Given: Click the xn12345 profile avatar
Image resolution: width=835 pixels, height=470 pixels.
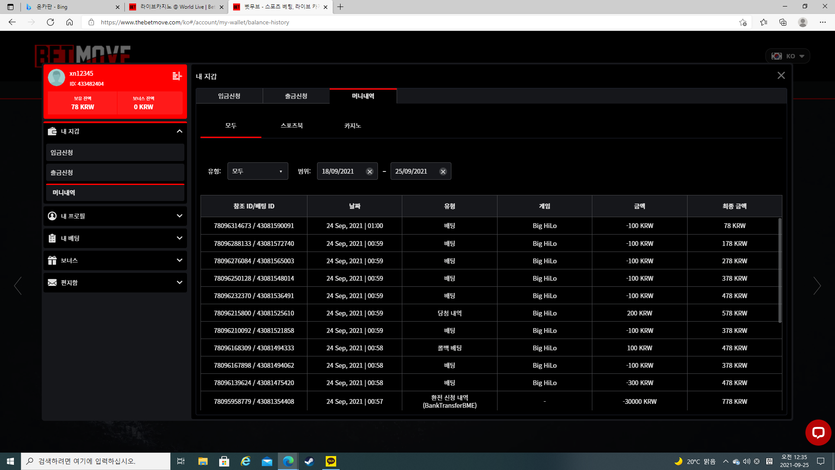Looking at the screenshot, I should (x=56, y=78).
